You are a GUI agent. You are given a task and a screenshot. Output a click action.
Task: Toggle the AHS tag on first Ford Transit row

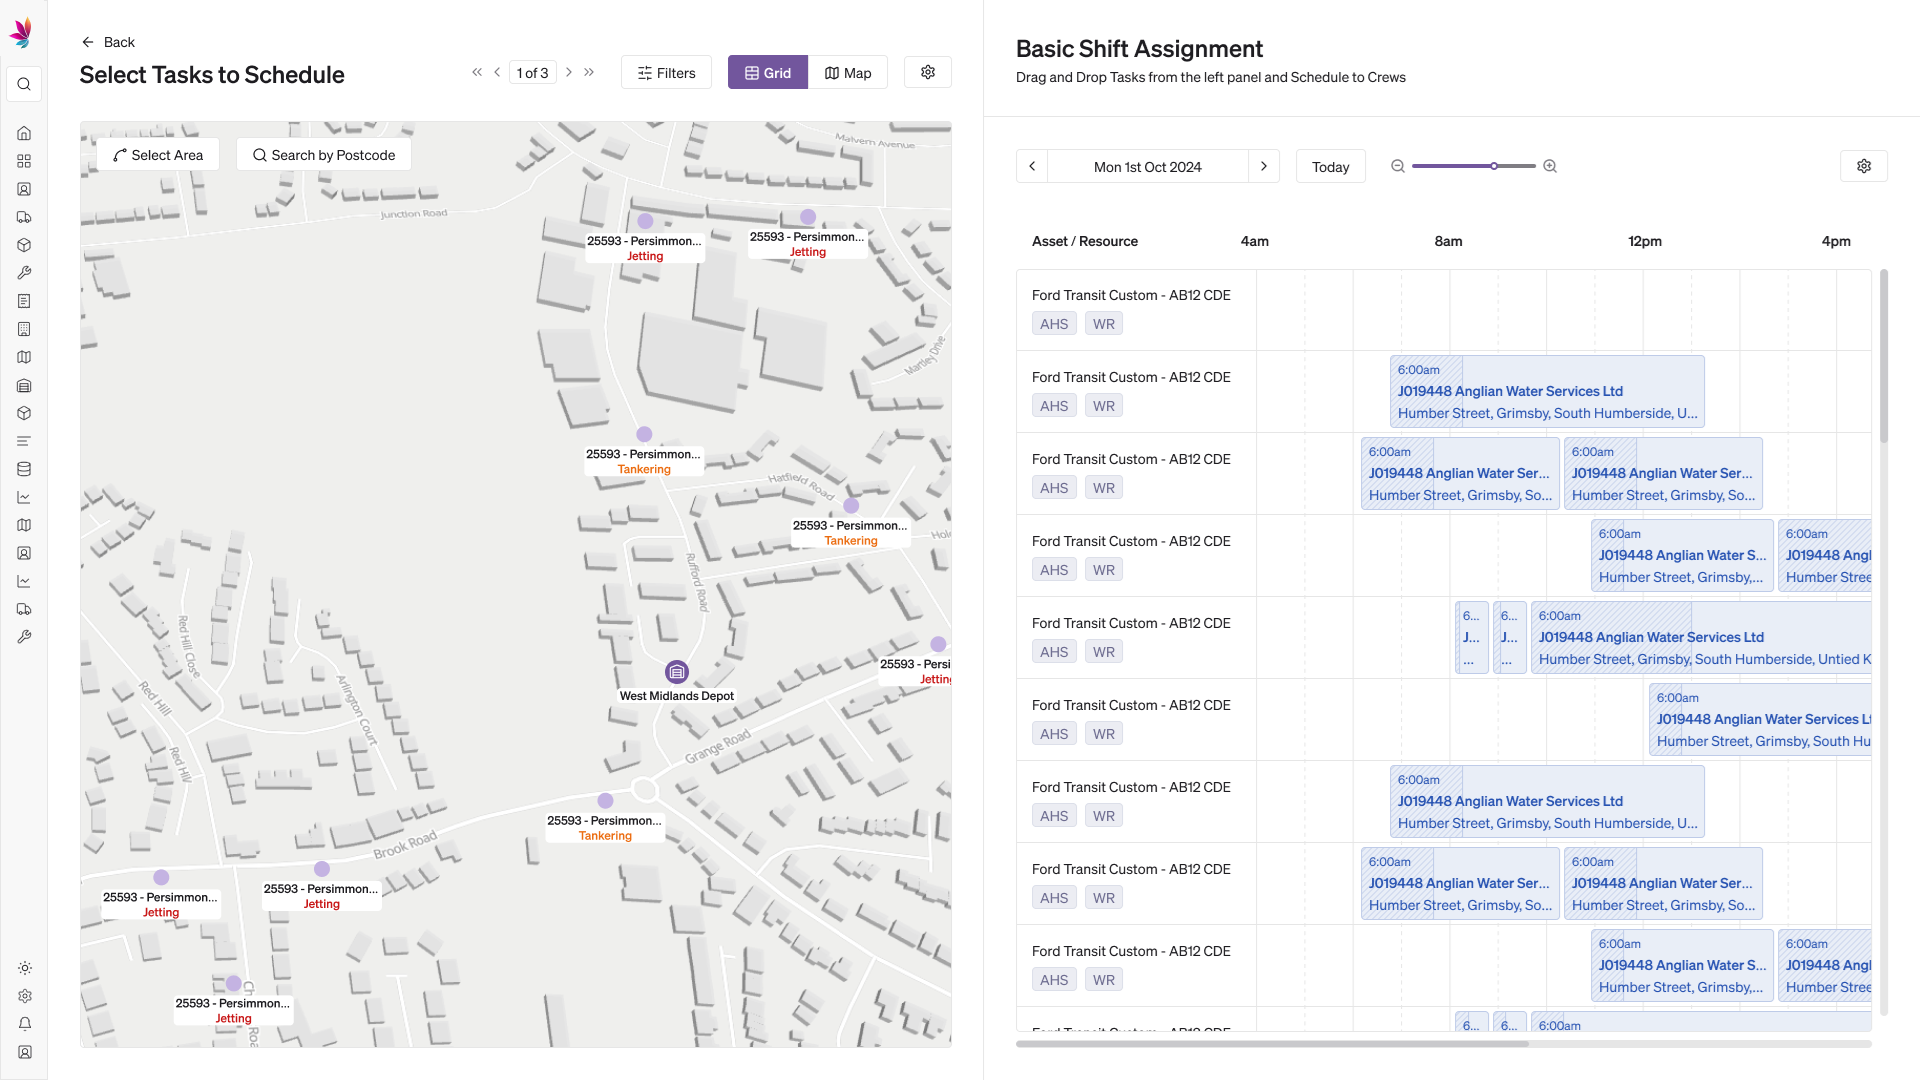tap(1054, 324)
